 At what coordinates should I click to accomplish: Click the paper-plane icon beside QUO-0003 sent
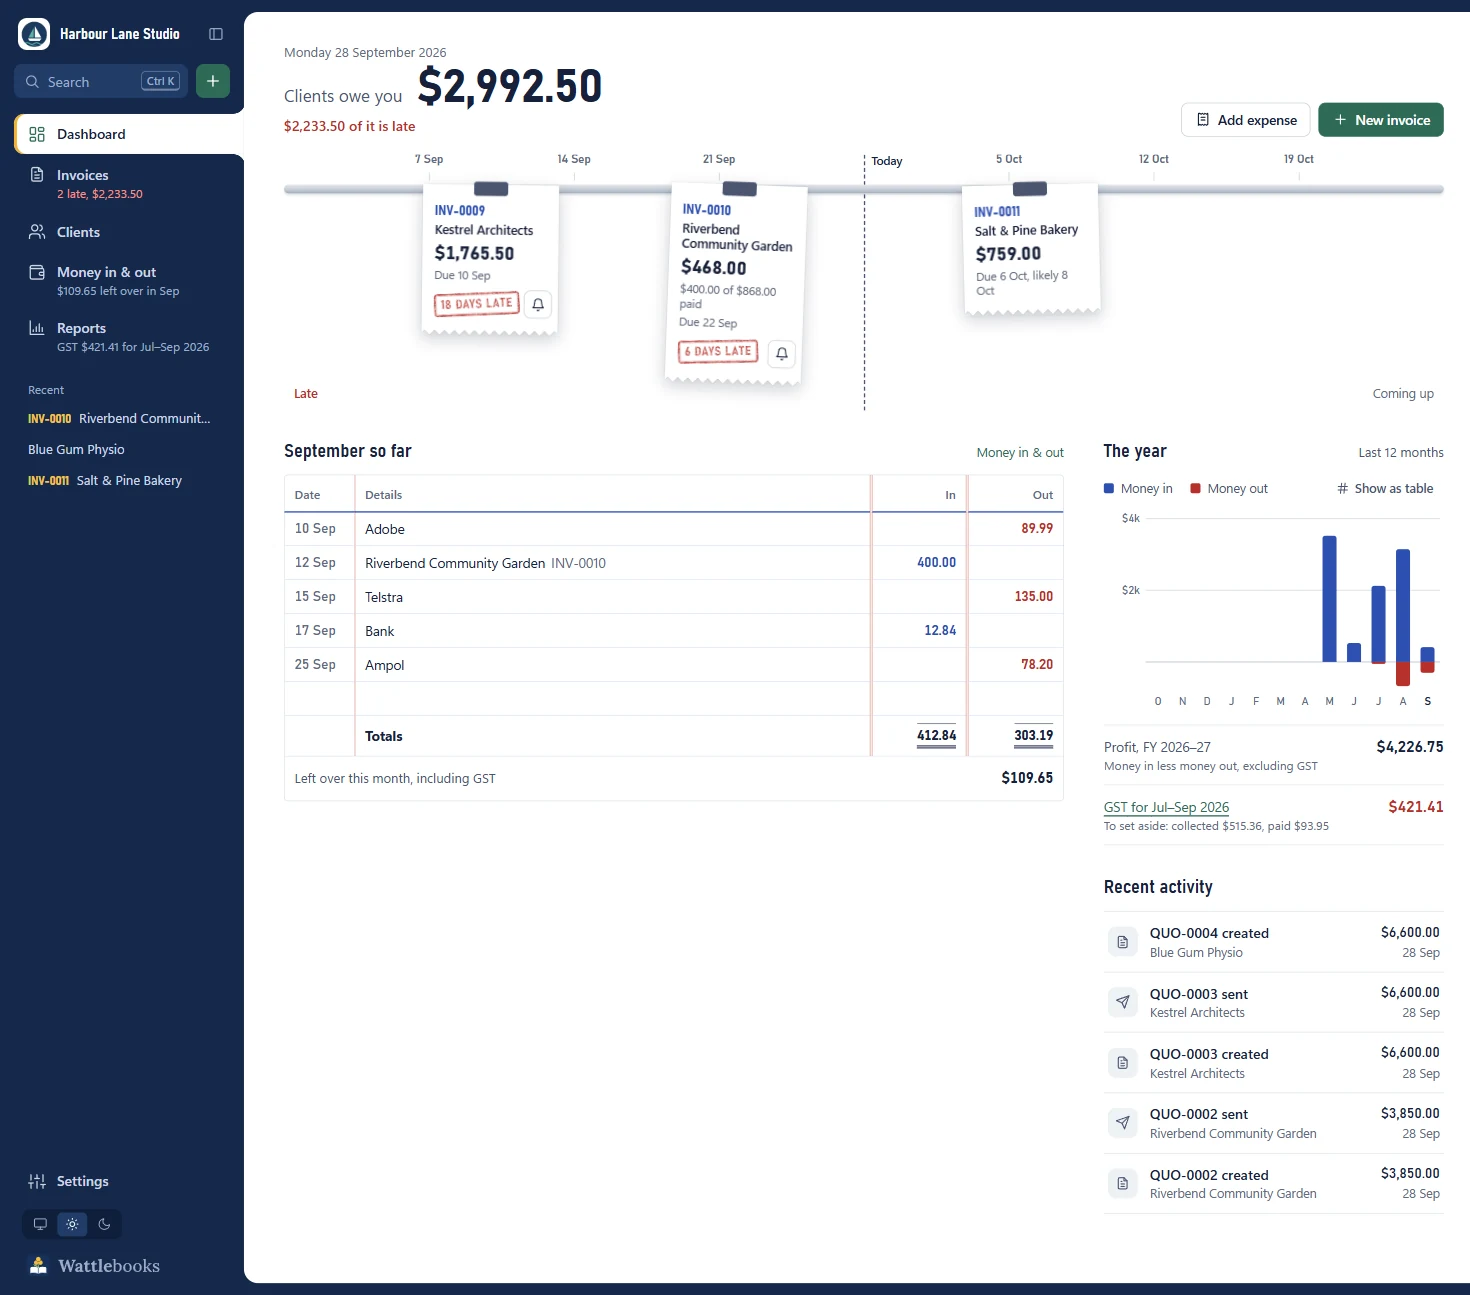click(1123, 1002)
